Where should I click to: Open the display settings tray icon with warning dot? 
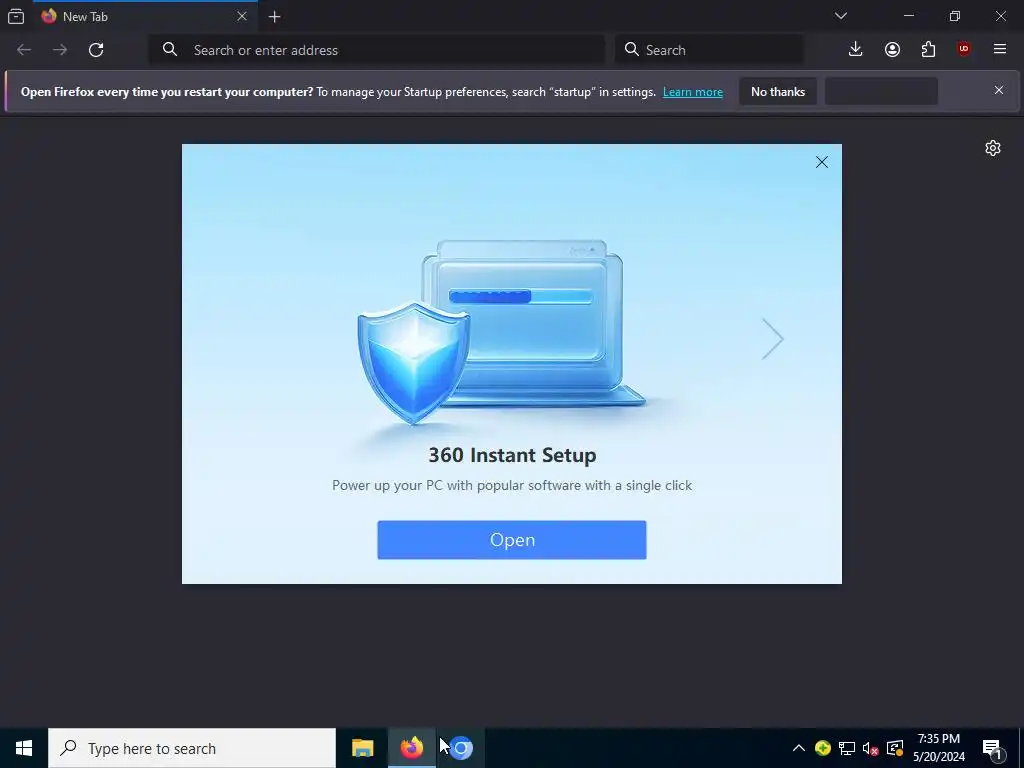895,748
